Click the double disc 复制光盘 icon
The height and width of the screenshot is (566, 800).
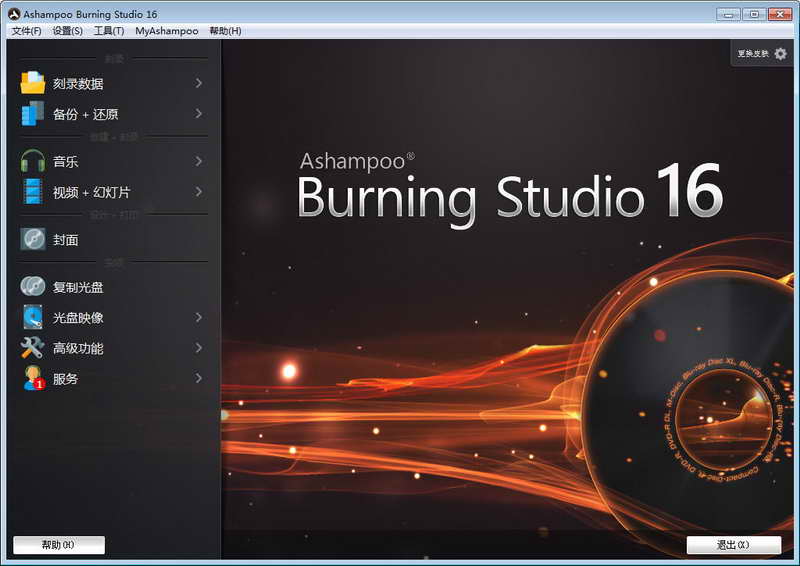(33, 287)
